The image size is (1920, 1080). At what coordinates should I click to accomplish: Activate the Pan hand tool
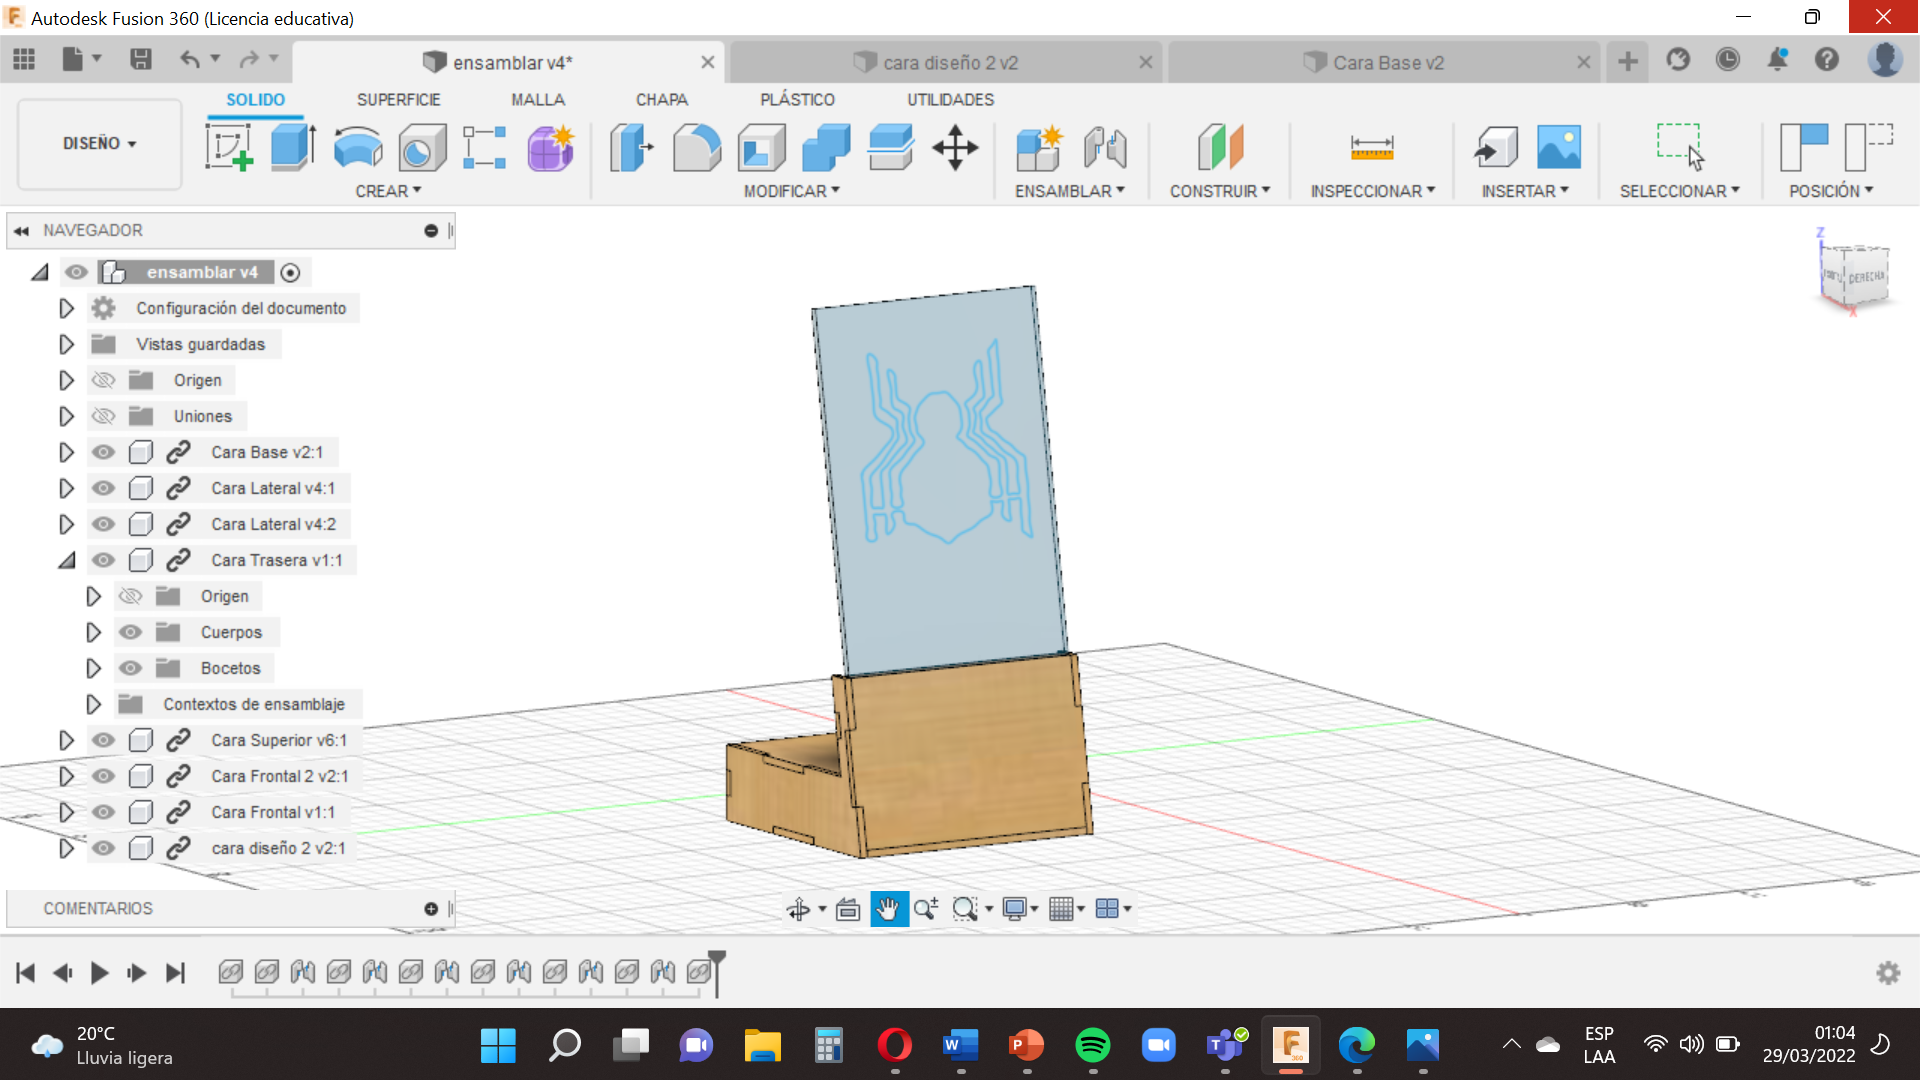888,909
